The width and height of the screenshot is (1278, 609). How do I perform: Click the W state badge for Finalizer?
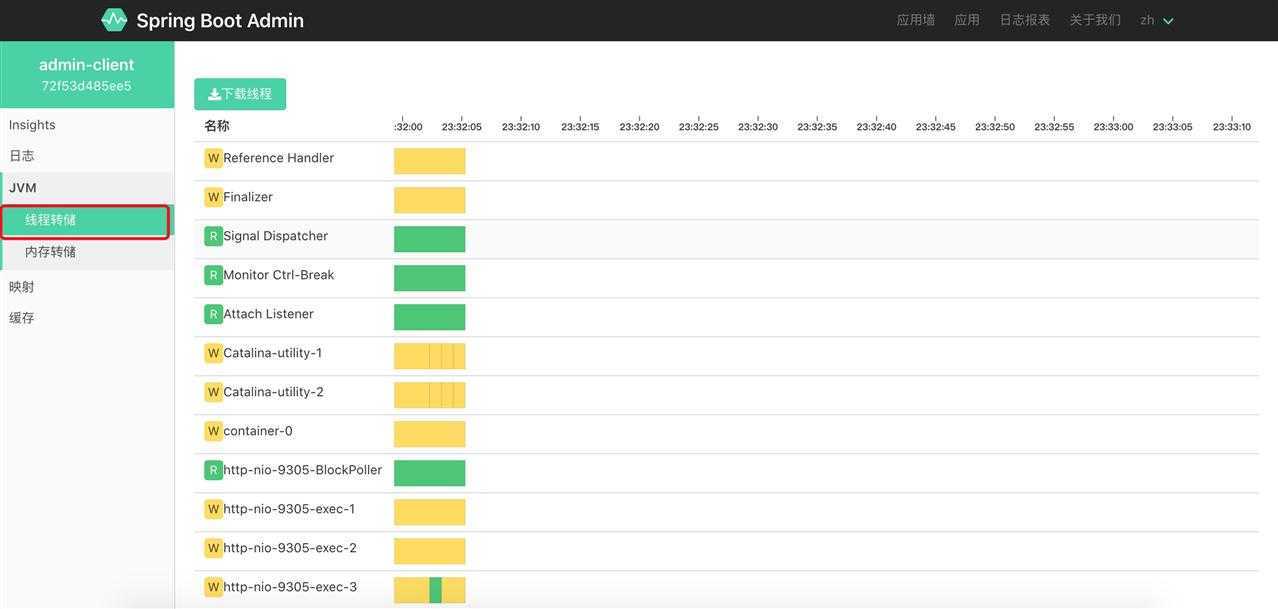click(213, 197)
